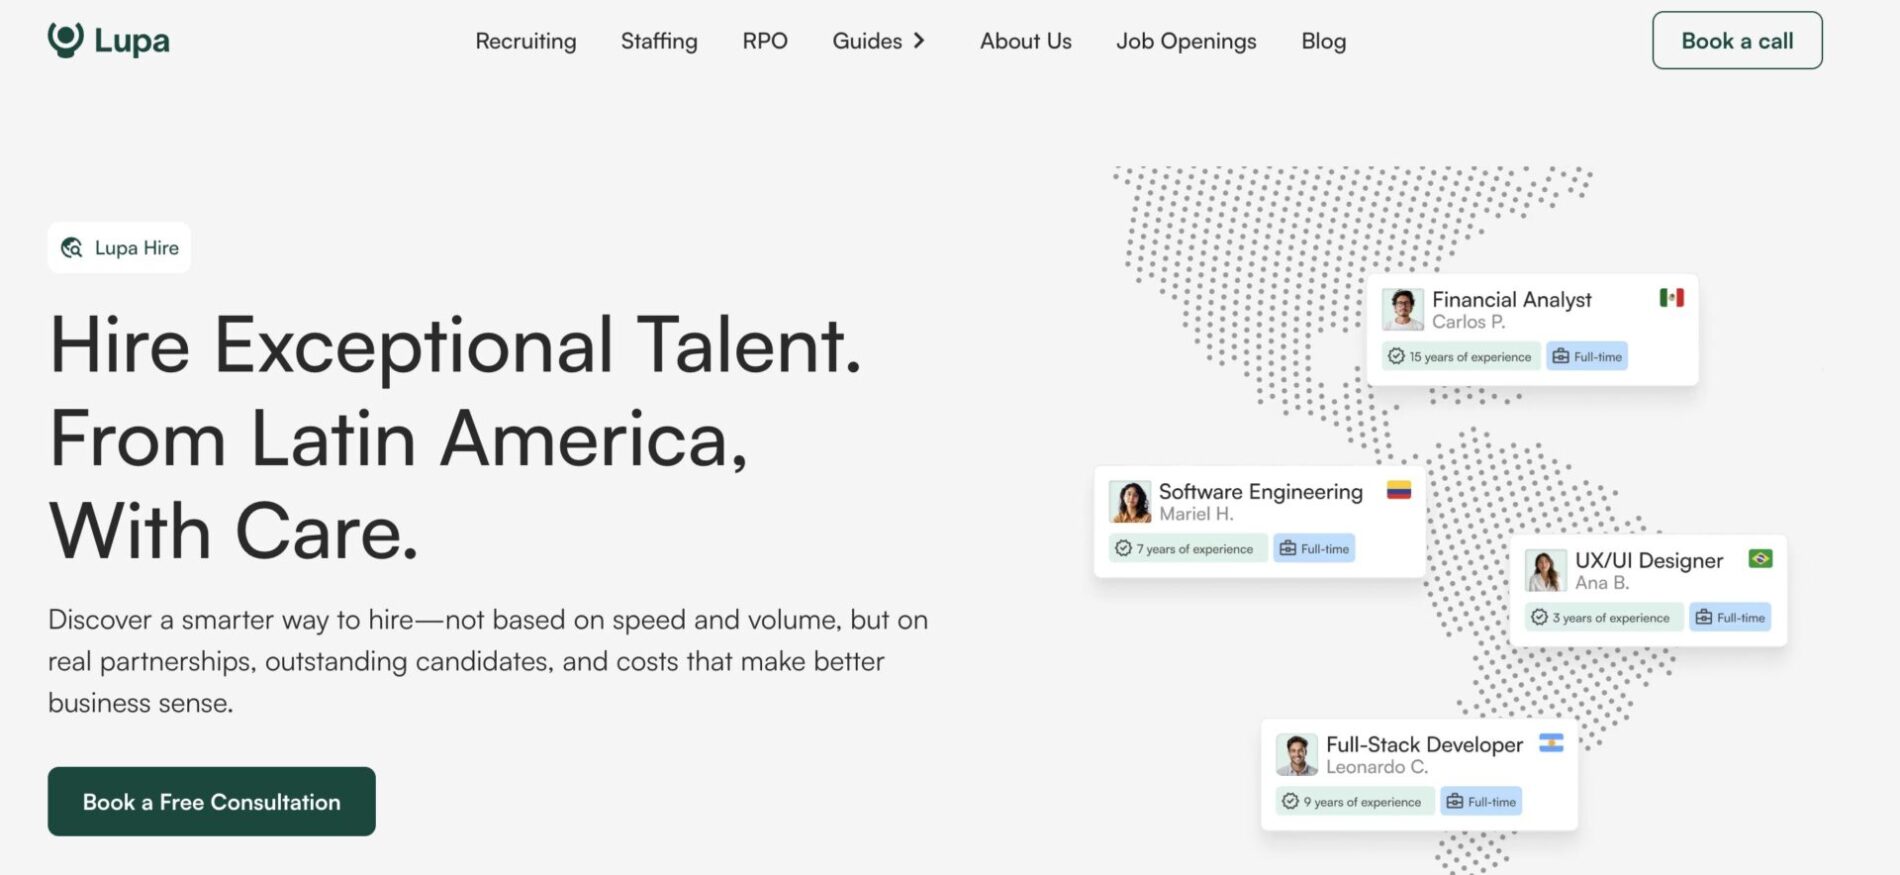Click the Lupa logo icon
Viewport: 1900px width, 875px height.
coord(66,40)
